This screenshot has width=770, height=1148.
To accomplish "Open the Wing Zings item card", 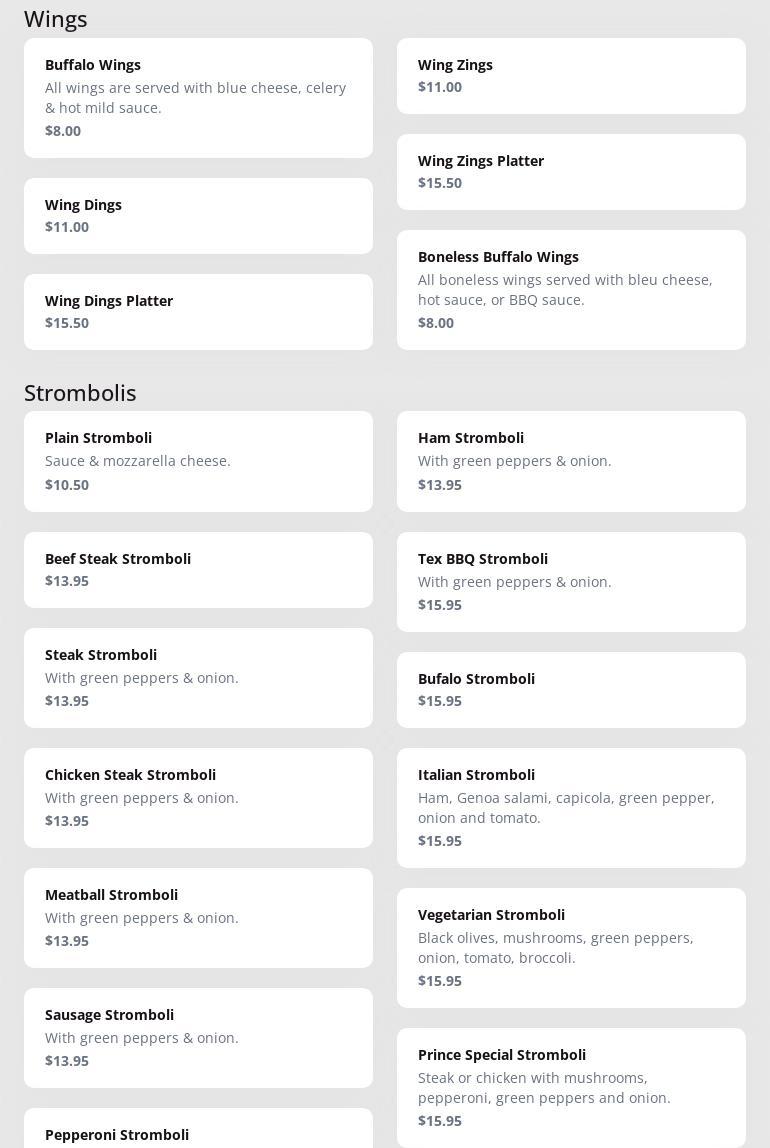I will coord(571,76).
